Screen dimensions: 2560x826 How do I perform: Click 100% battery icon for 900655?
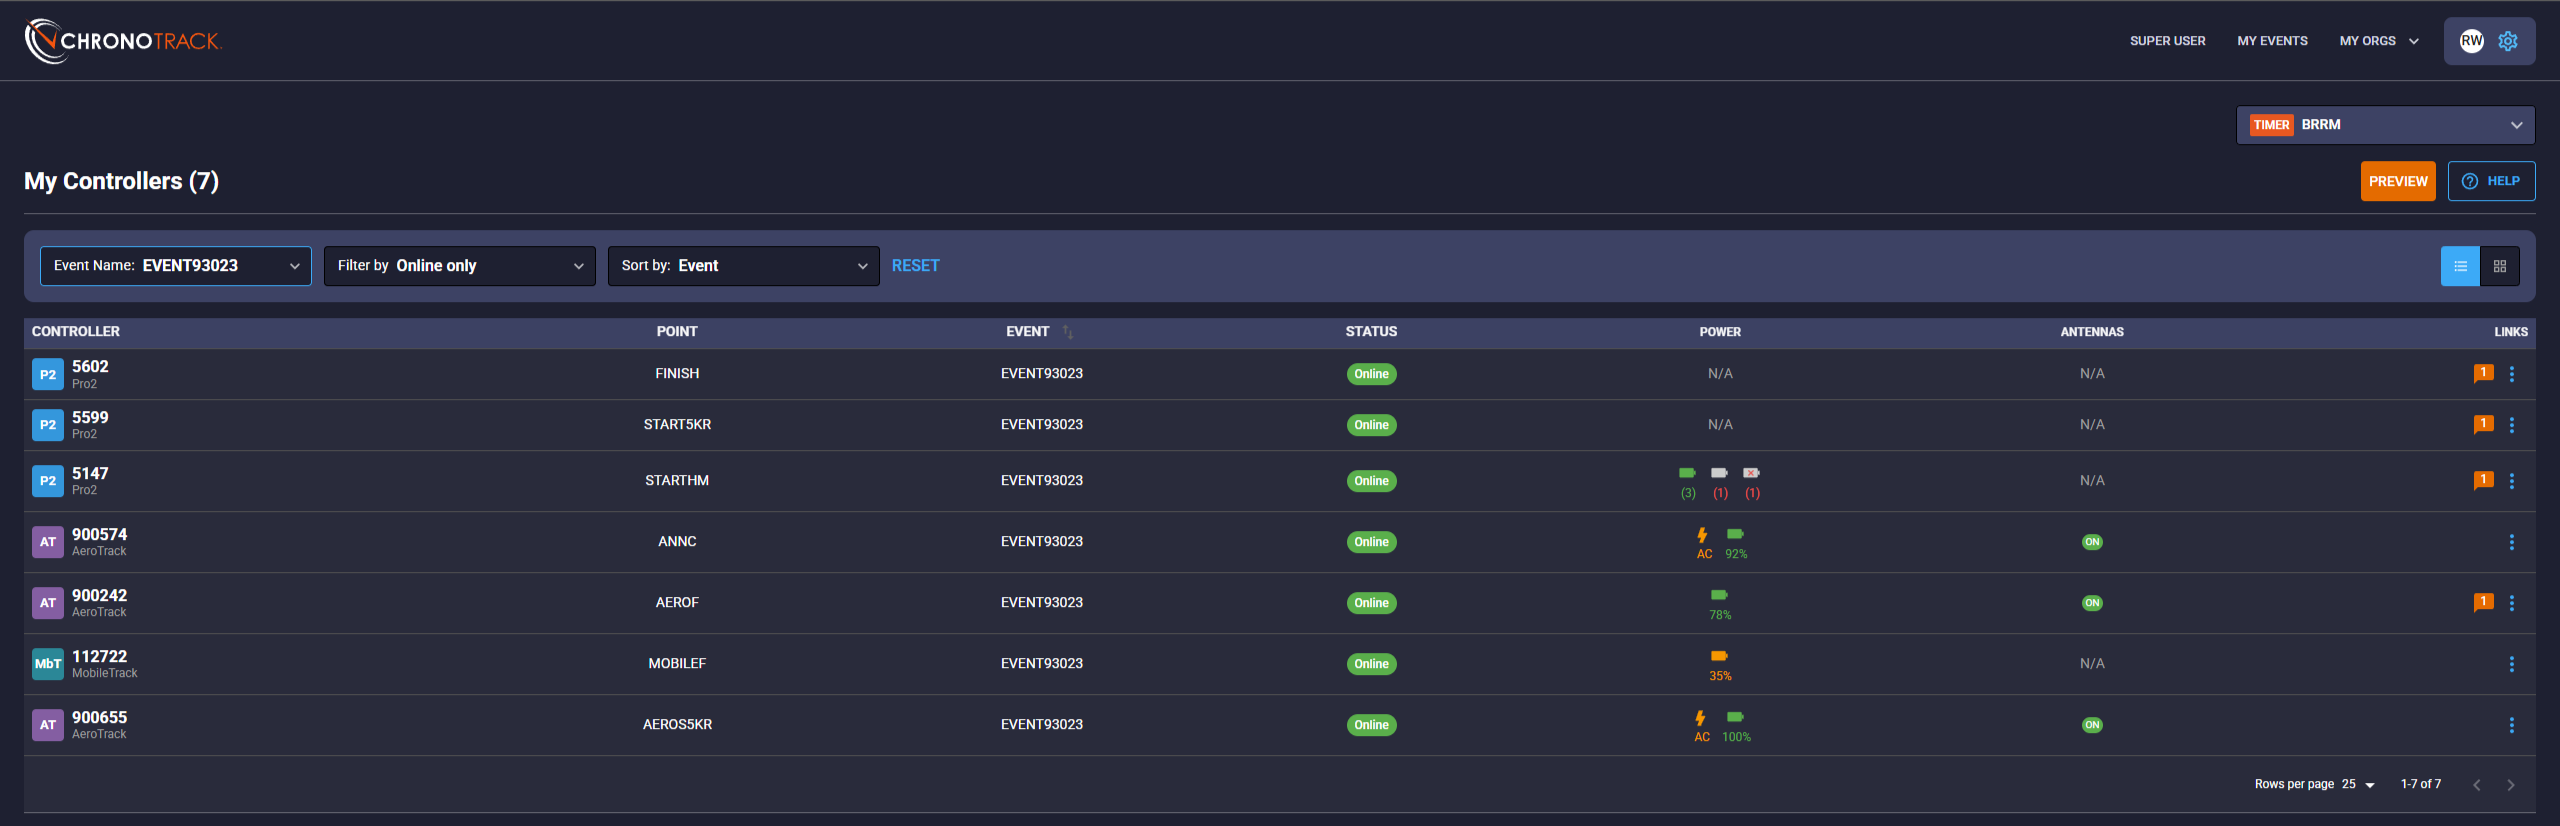1735,717
